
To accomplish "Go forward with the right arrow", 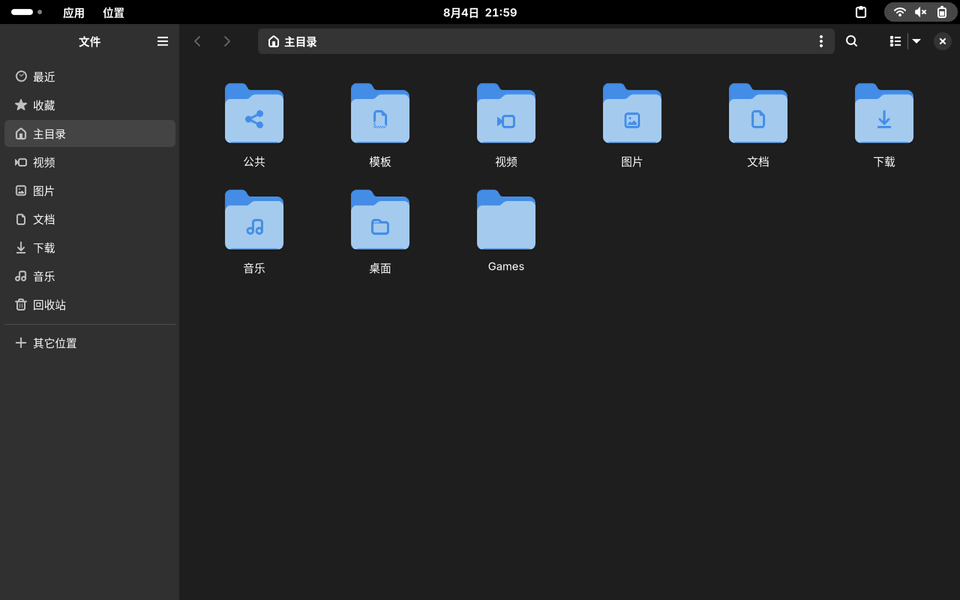I will pyautogui.click(x=227, y=41).
